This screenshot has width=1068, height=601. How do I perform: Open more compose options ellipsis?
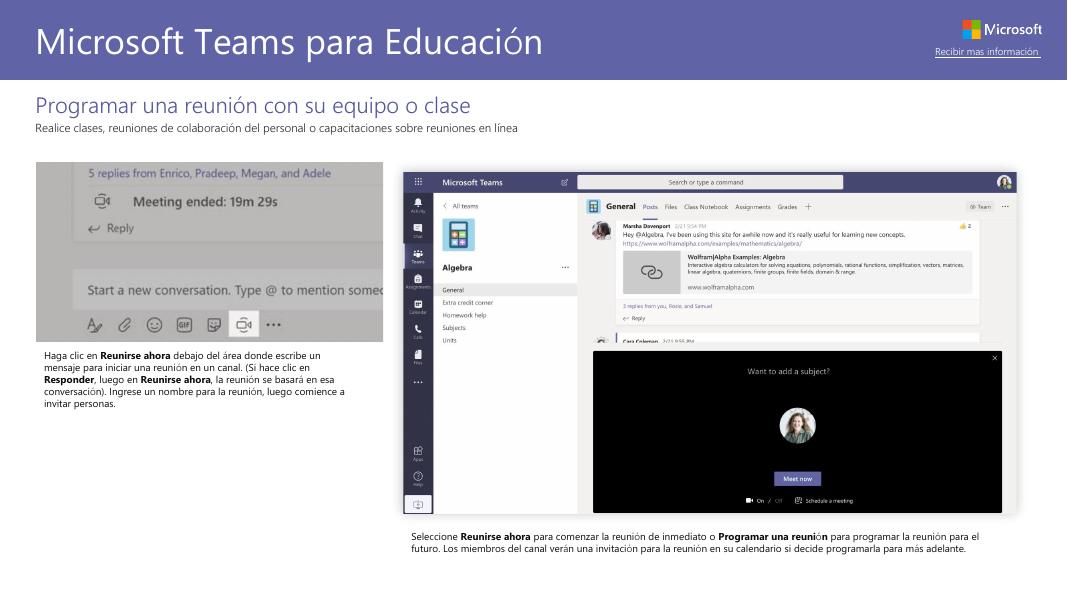pos(273,325)
